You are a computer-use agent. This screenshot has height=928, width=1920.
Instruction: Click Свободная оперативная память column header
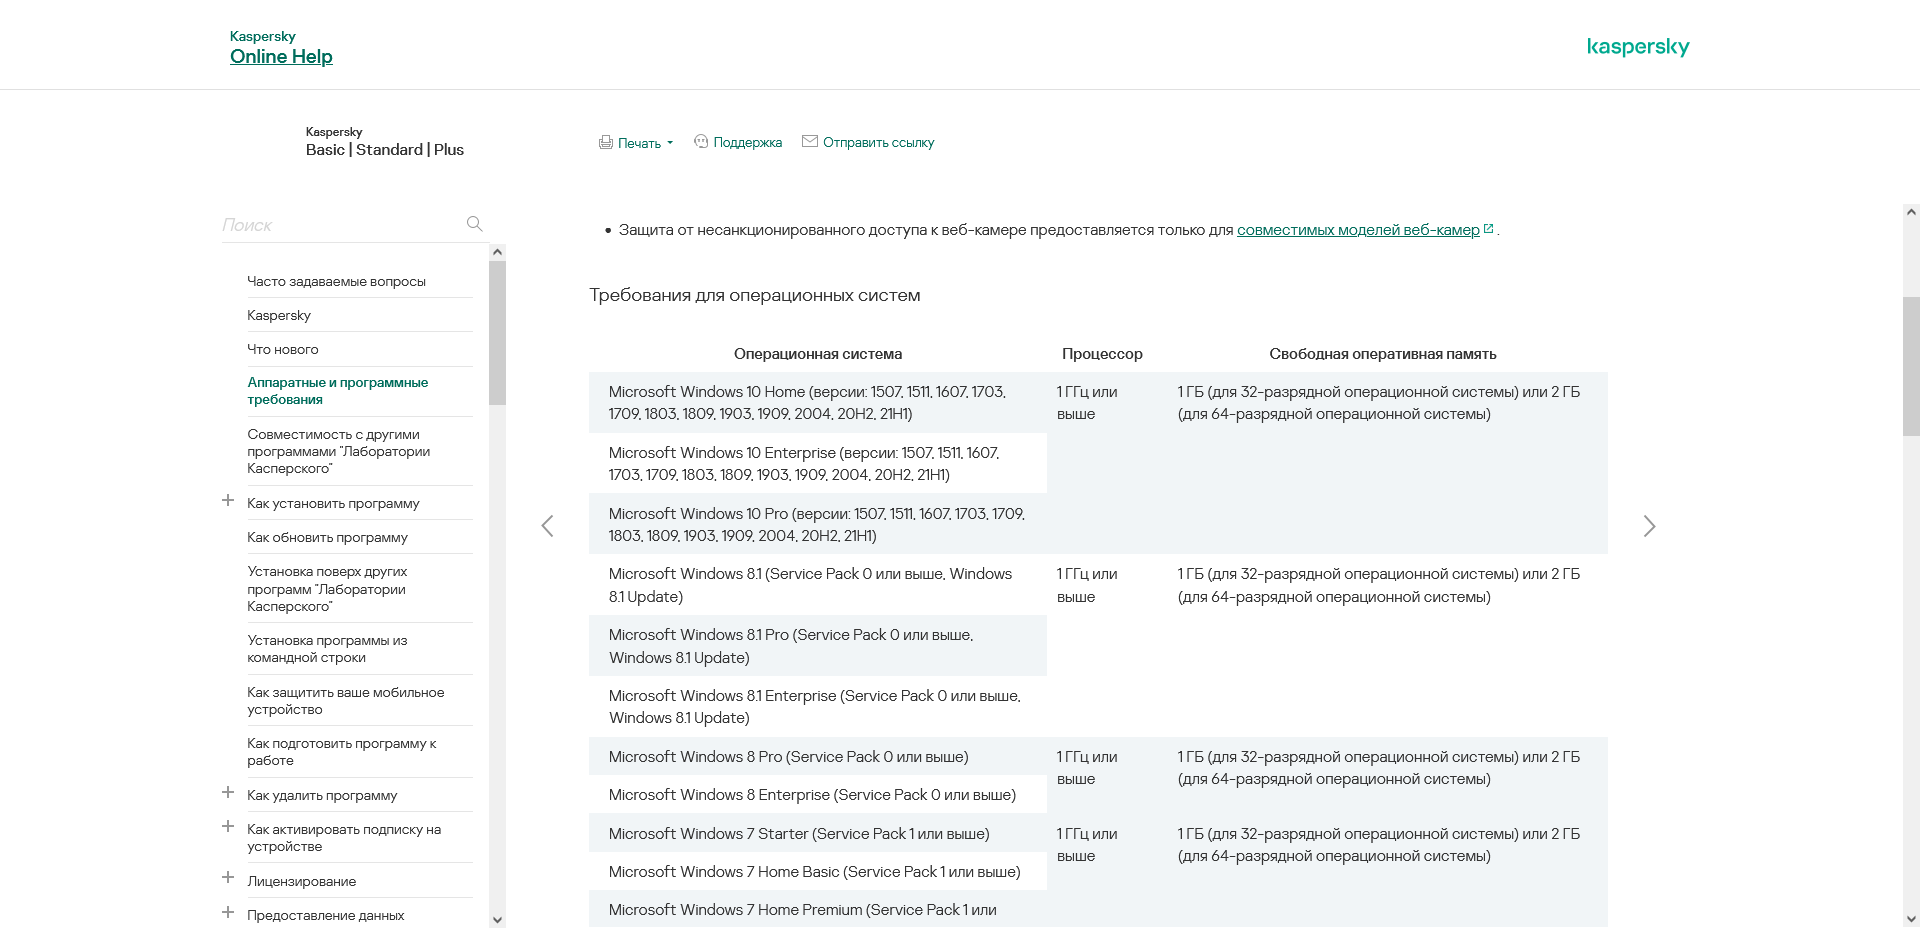coord(1383,354)
